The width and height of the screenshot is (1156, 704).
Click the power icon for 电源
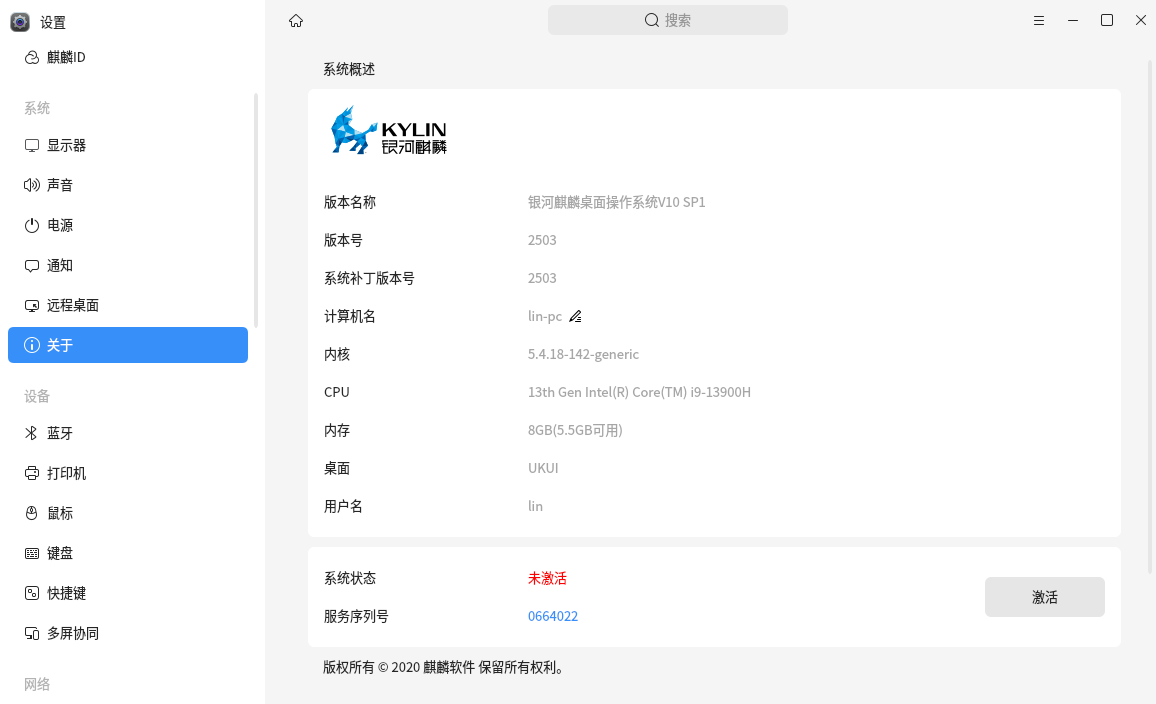pyautogui.click(x=32, y=226)
